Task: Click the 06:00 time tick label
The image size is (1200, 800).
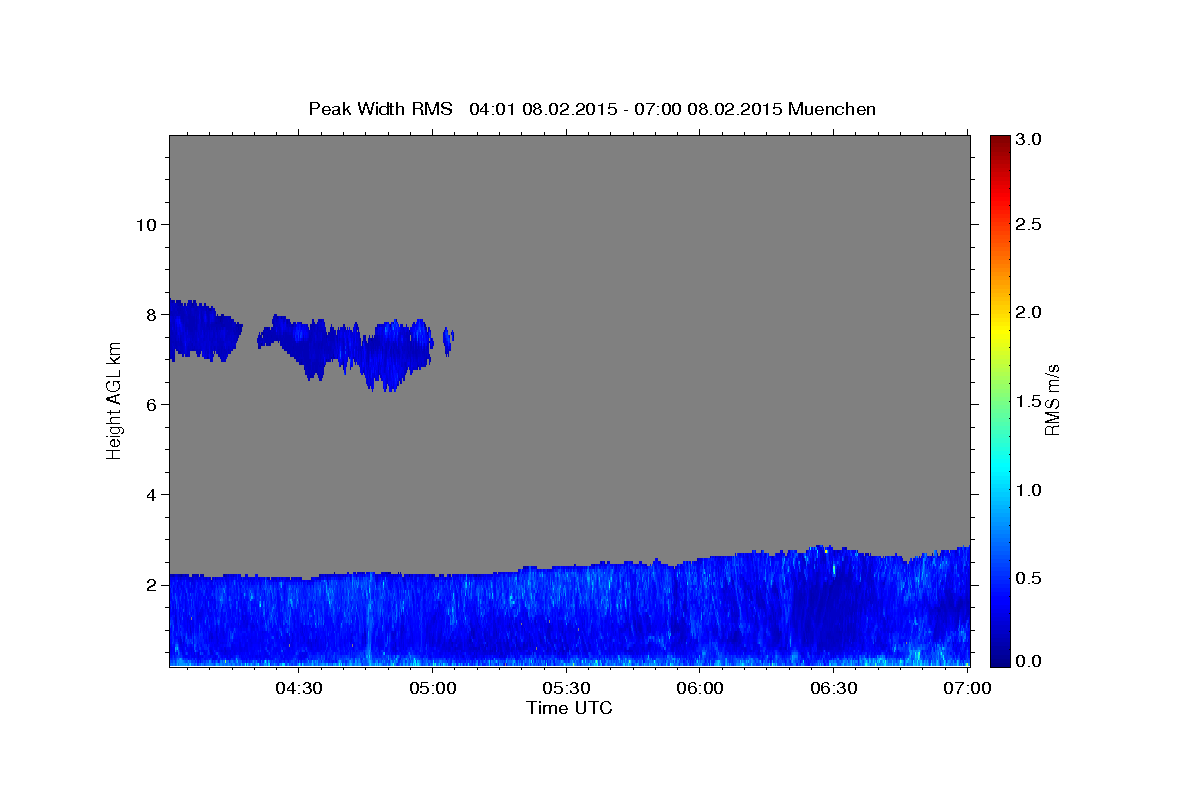Action: click(700, 688)
